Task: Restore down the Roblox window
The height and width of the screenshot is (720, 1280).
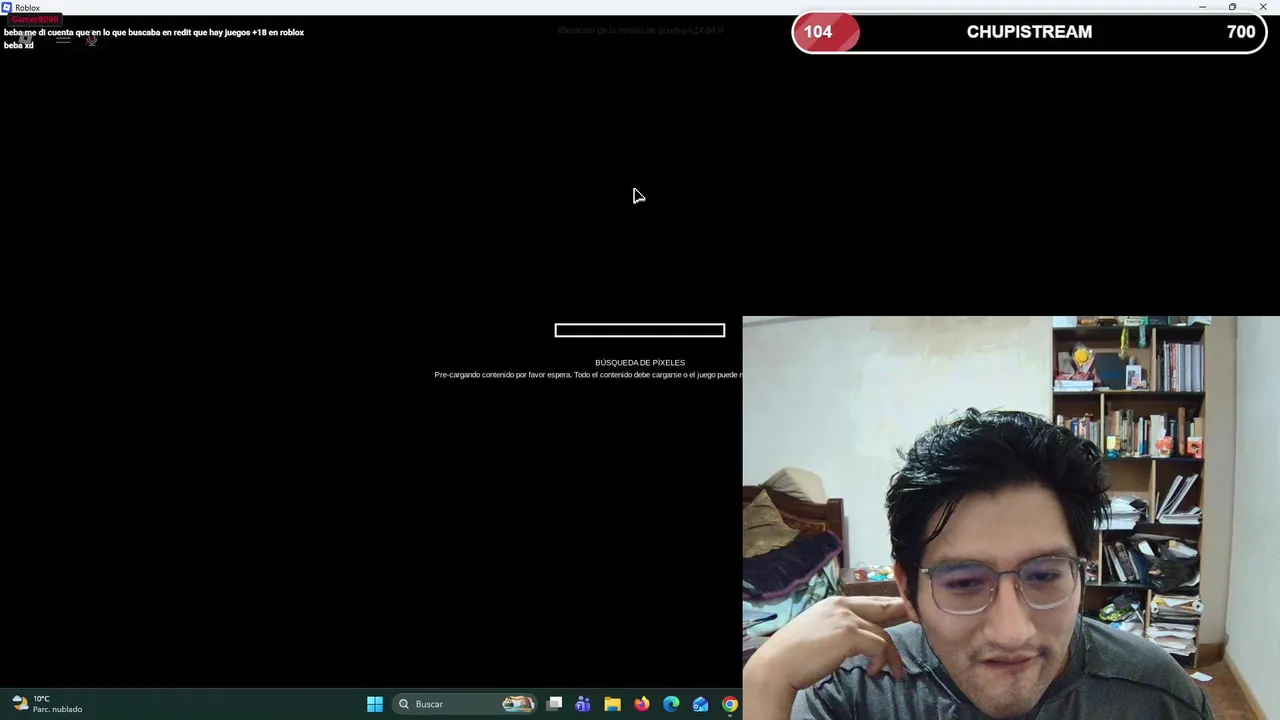Action: 1232,7
